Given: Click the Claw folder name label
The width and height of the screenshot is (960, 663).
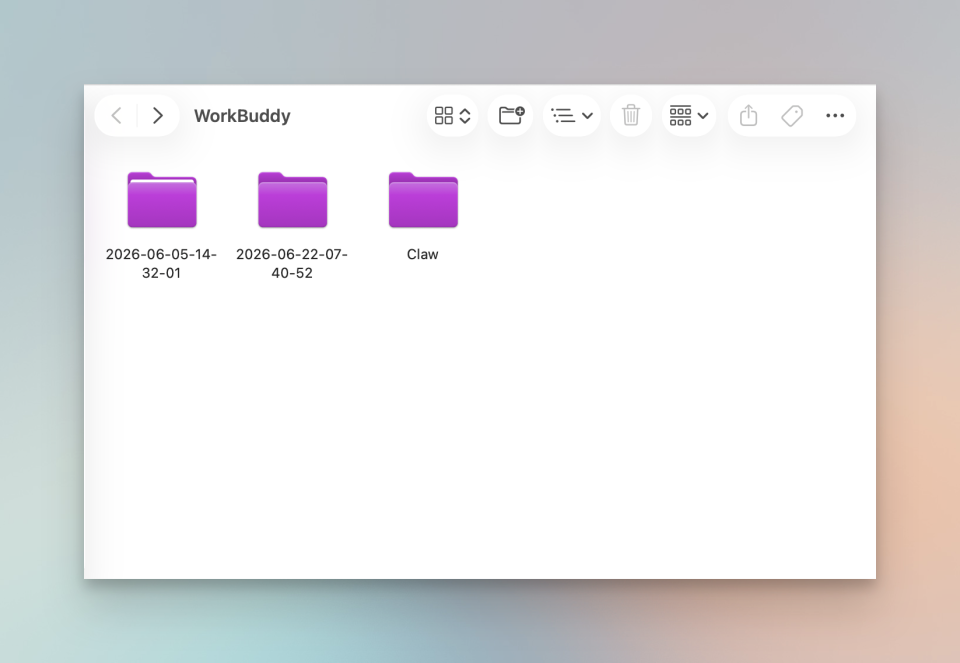Looking at the screenshot, I should (x=422, y=254).
